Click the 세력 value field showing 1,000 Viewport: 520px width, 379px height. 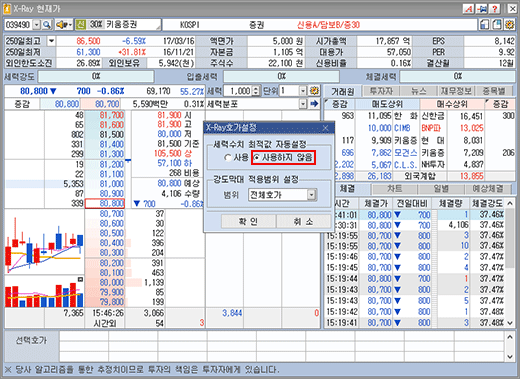click(238, 91)
